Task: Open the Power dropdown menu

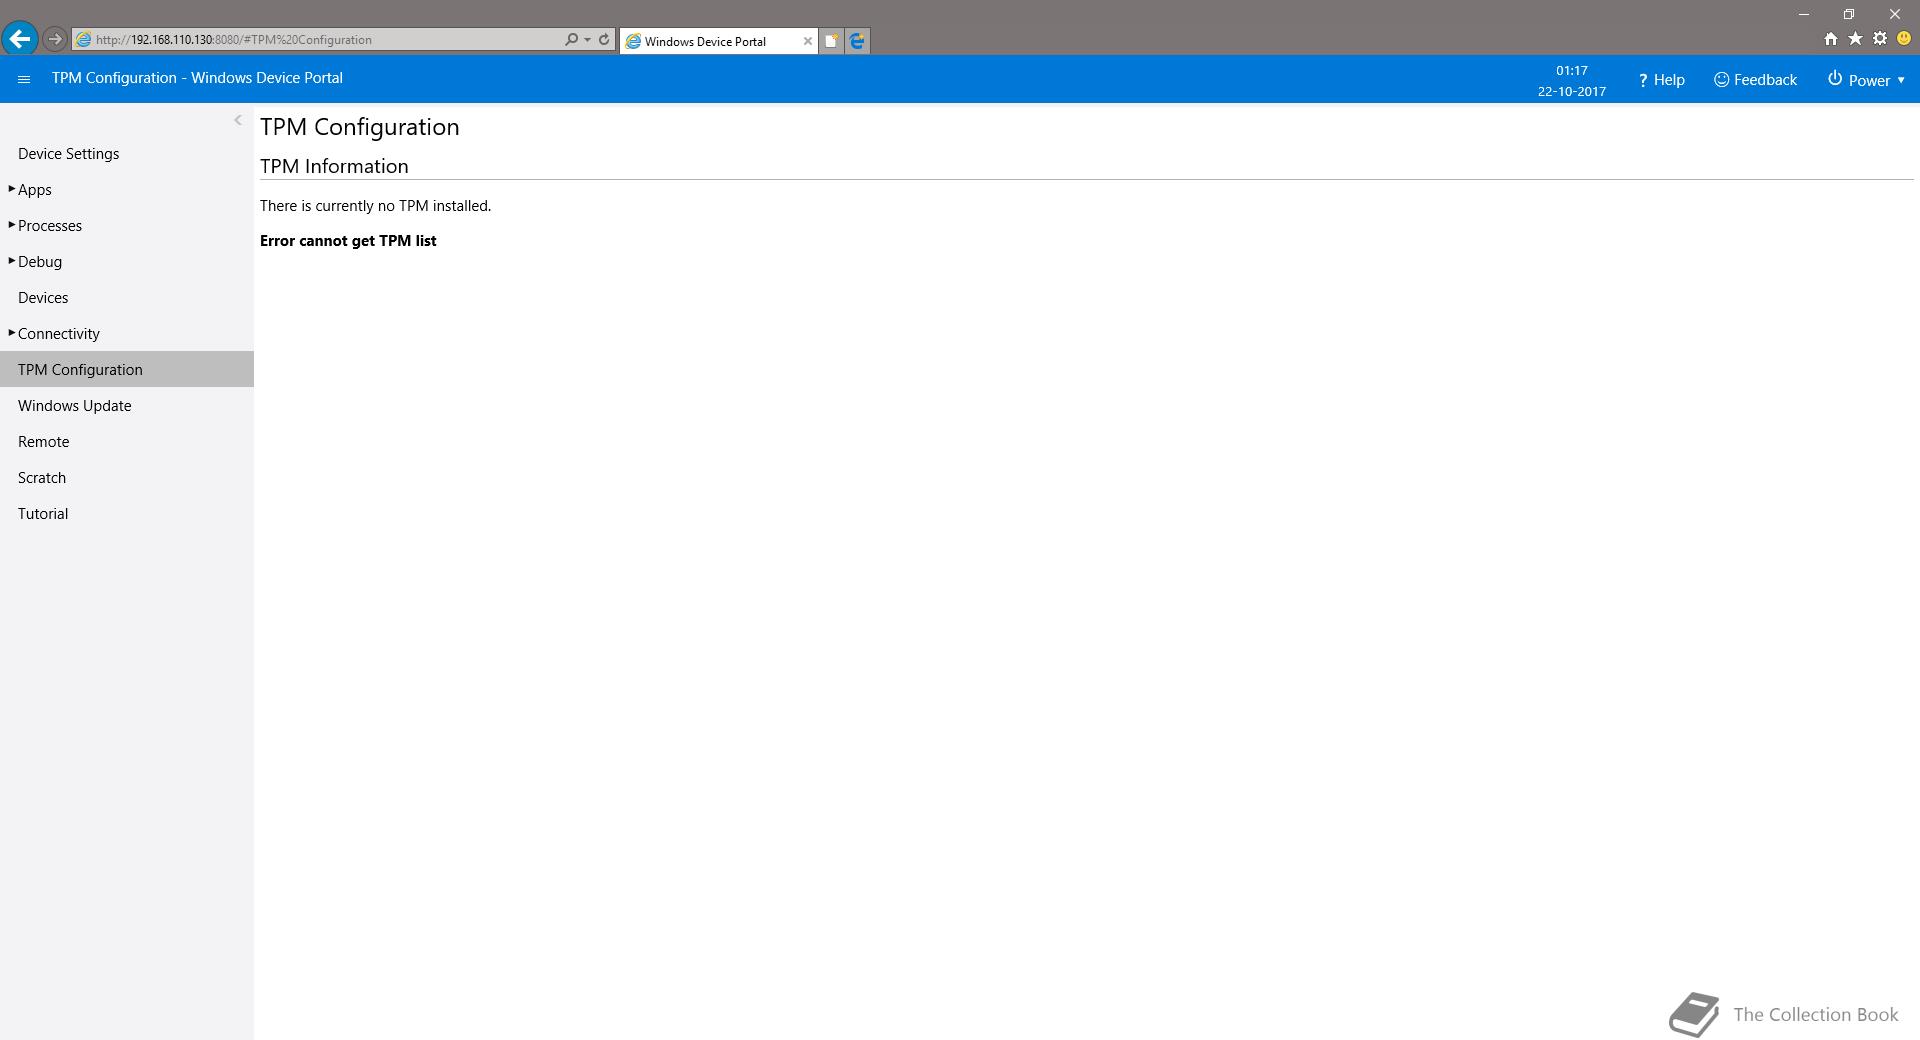Action: pos(1866,80)
